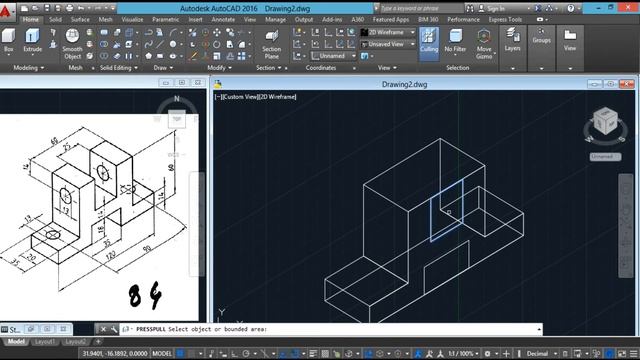Click the command line input field

pos(331,329)
